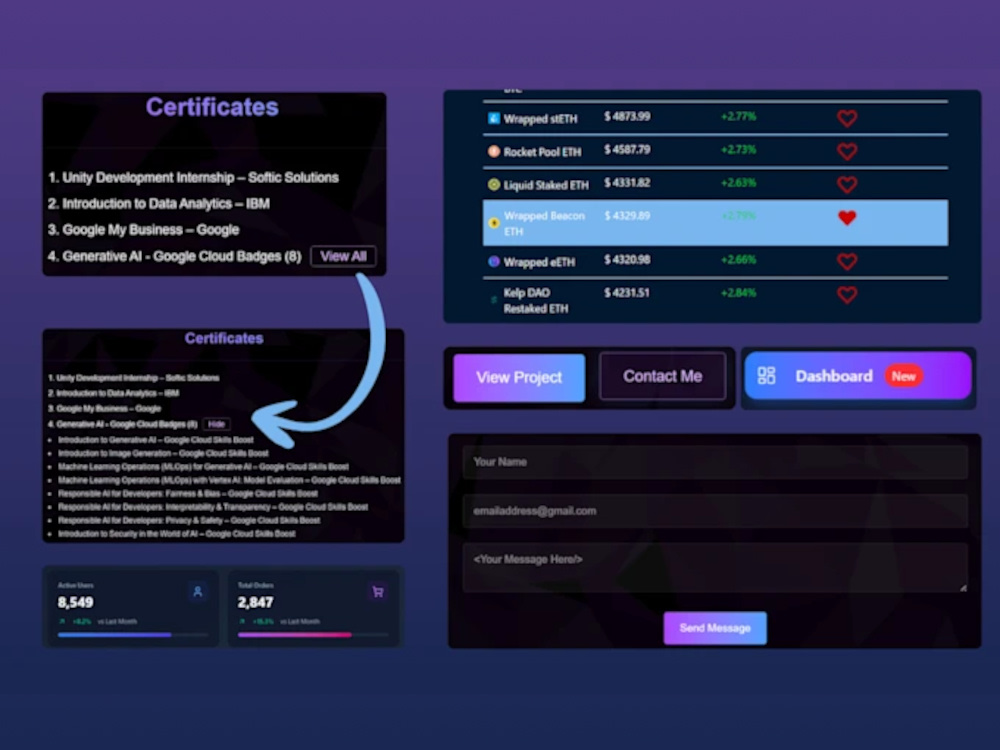Click the +2.73% change value
Viewport: 1000px width, 750px height.
click(x=738, y=149)
